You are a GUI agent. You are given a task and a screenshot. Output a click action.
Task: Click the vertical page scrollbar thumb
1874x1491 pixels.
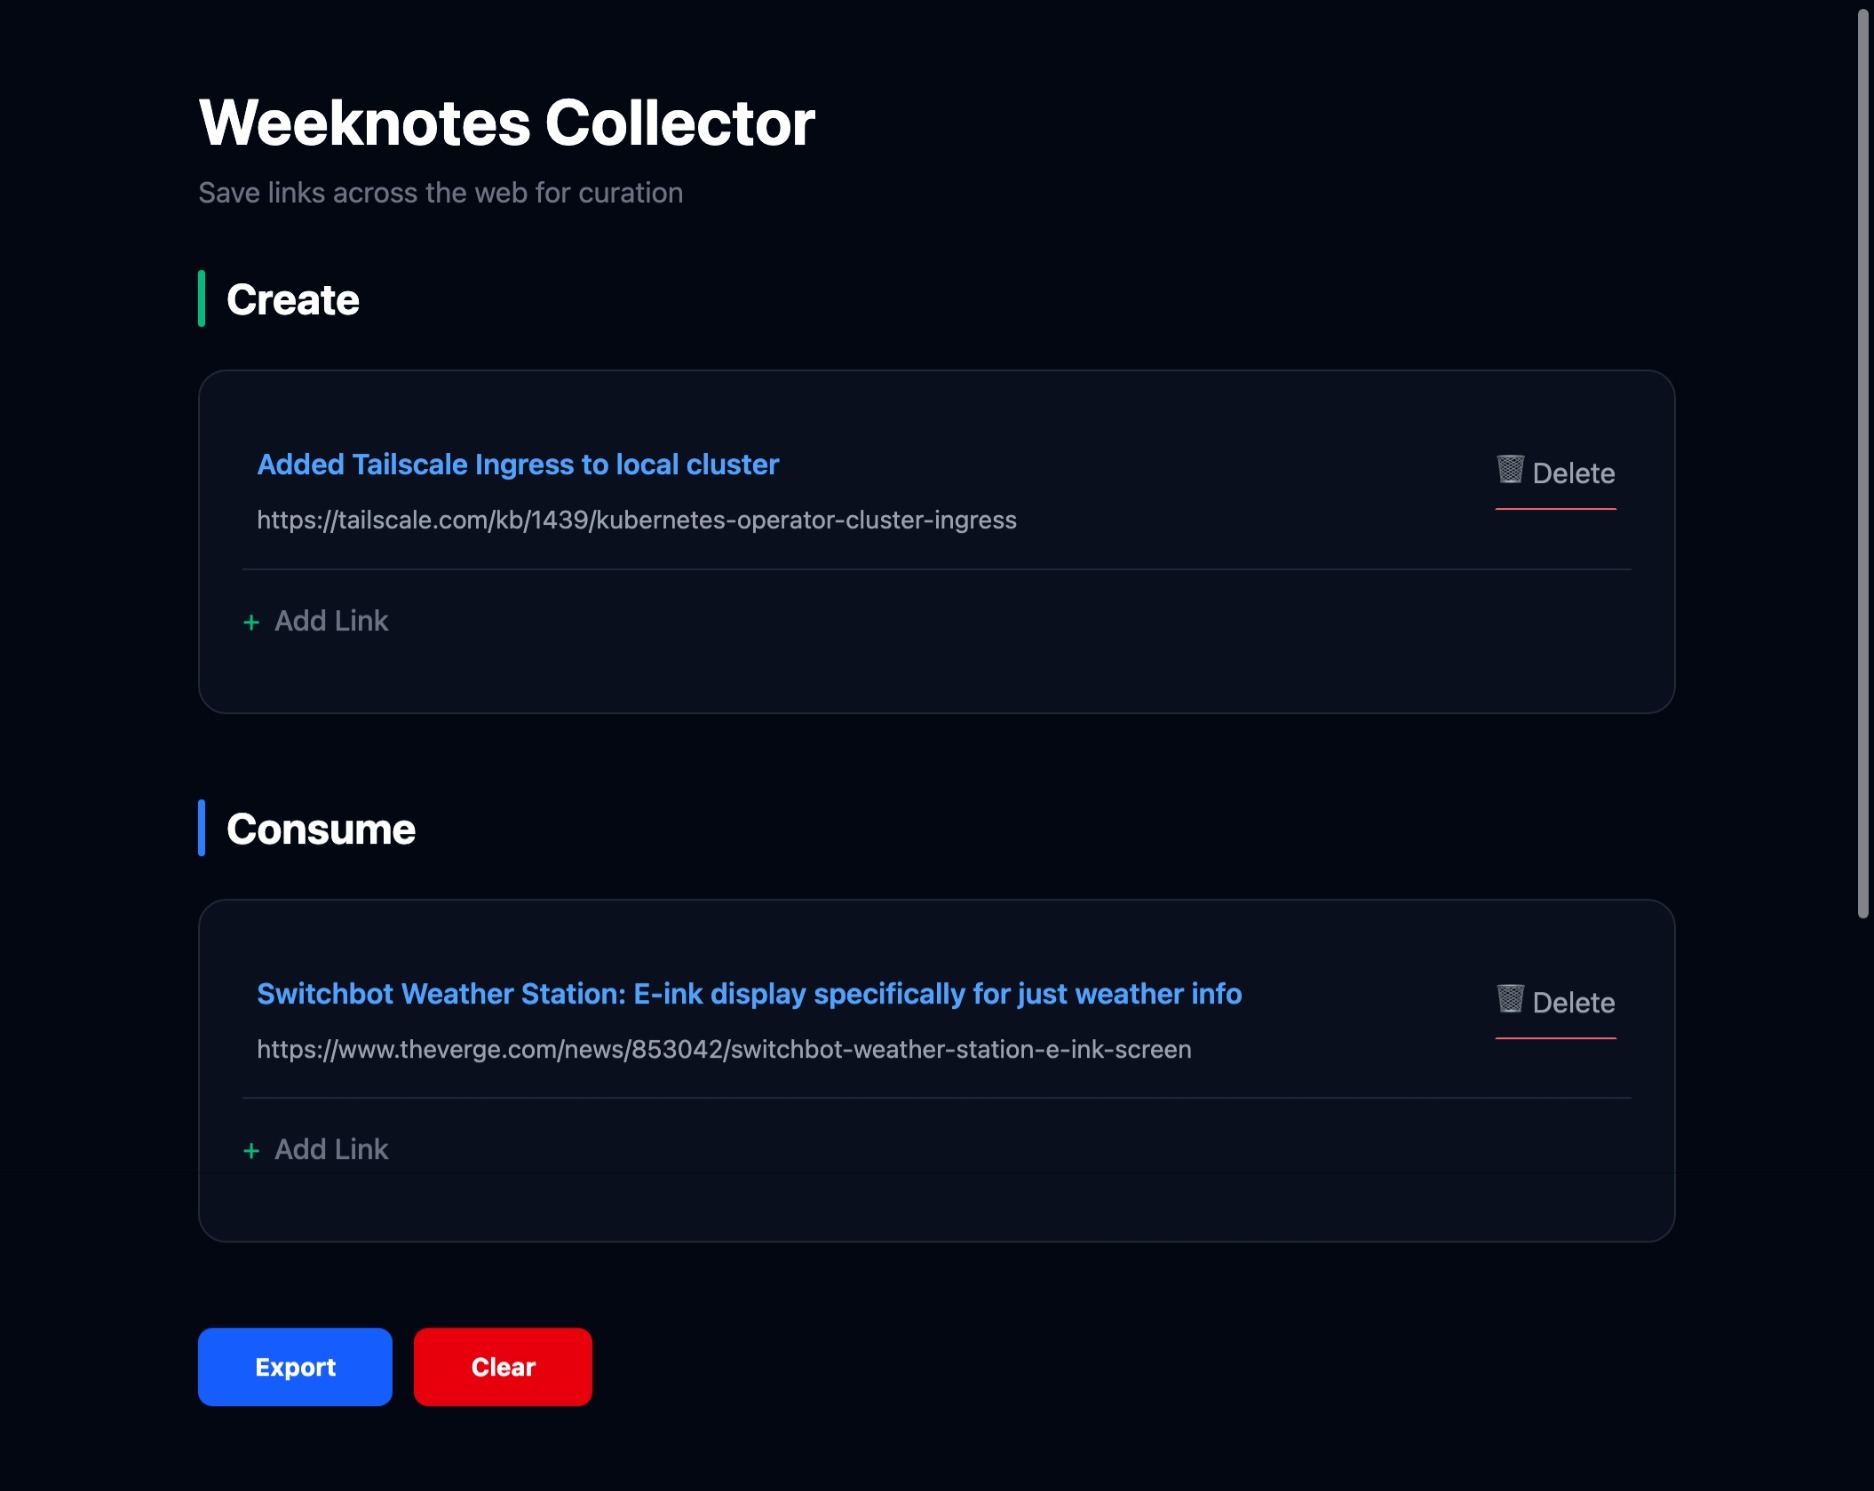tap(1863, 460)
